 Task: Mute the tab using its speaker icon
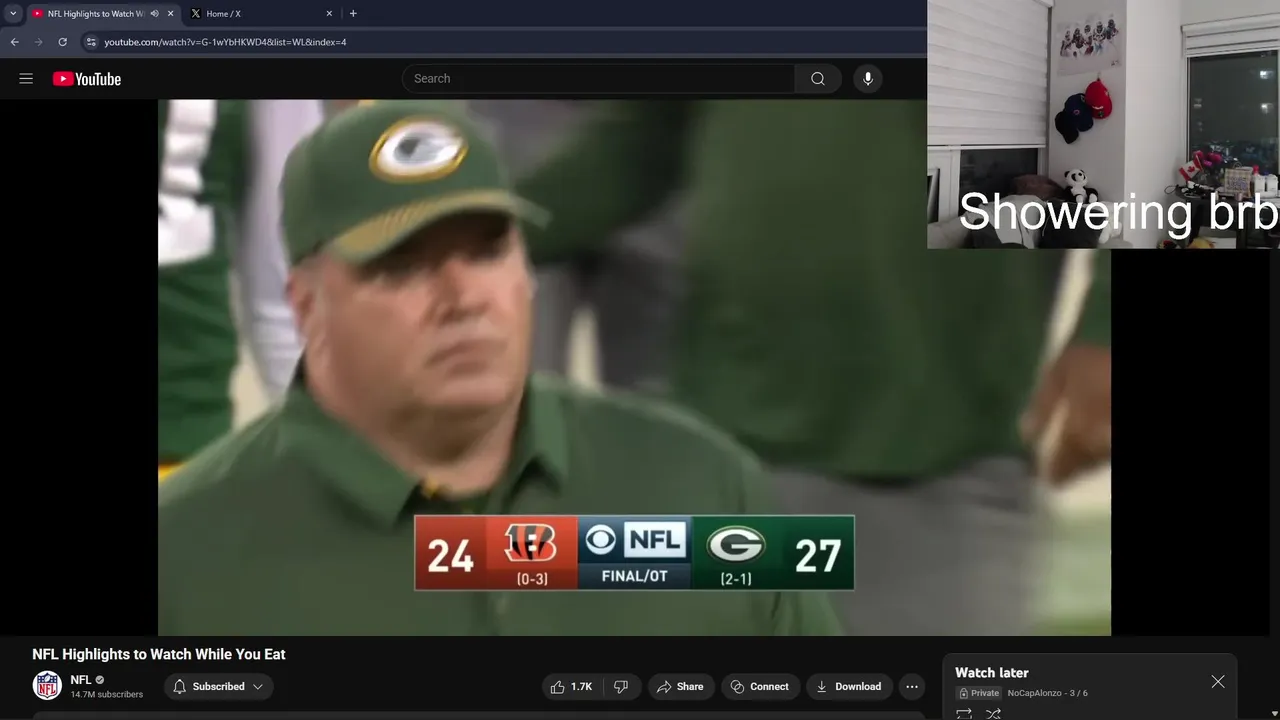[154, 14]
